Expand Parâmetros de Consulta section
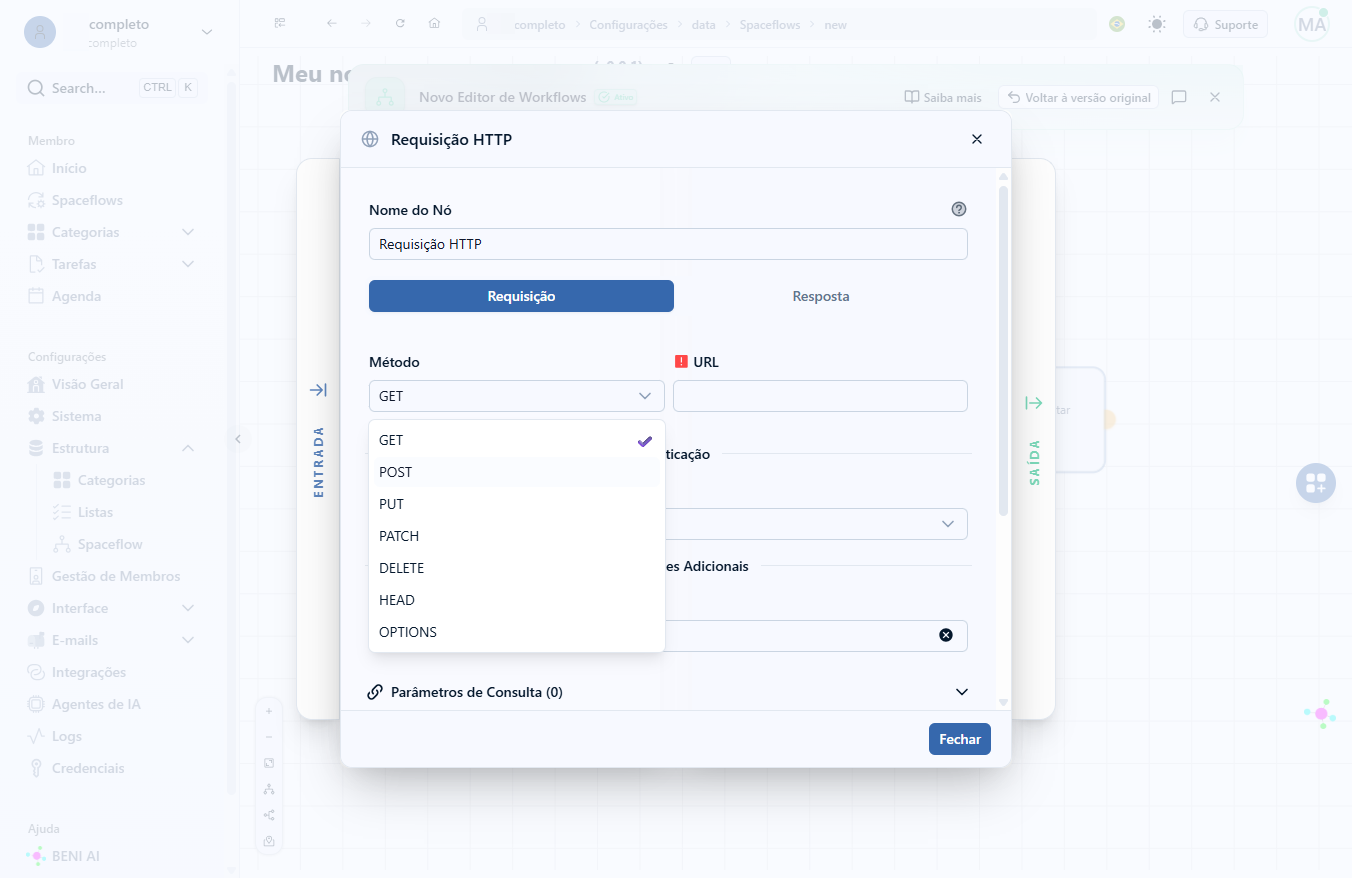The image size is (1352, 878). 668,692
